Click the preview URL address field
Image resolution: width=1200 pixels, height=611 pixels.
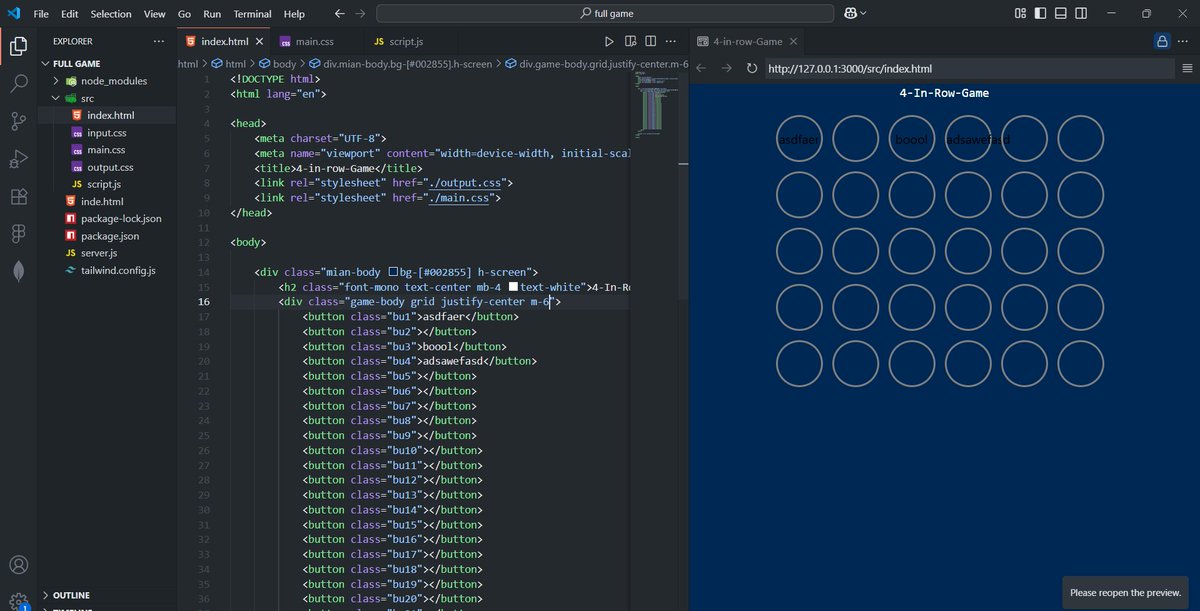968,68
